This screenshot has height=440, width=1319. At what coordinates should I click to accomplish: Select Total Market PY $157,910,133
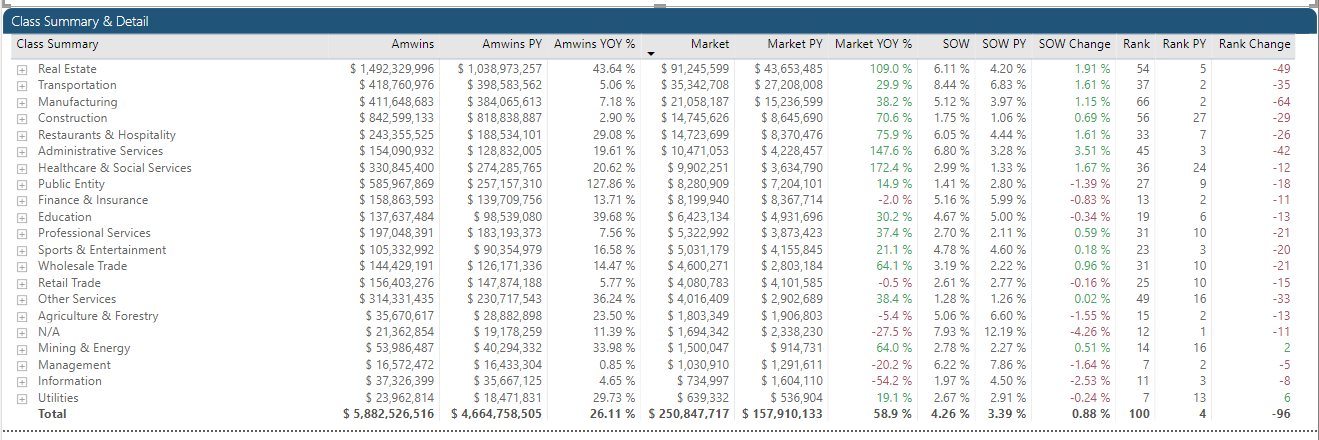(783, 414)
